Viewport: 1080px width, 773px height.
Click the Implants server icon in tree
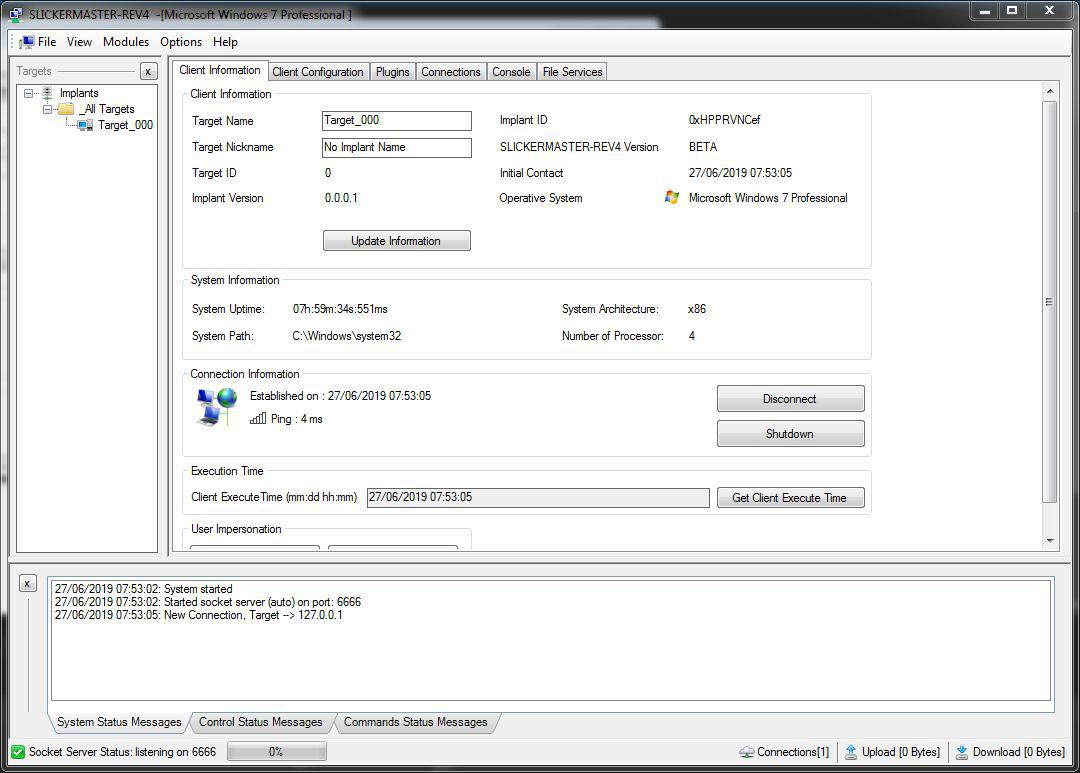(x=47, y=93)
